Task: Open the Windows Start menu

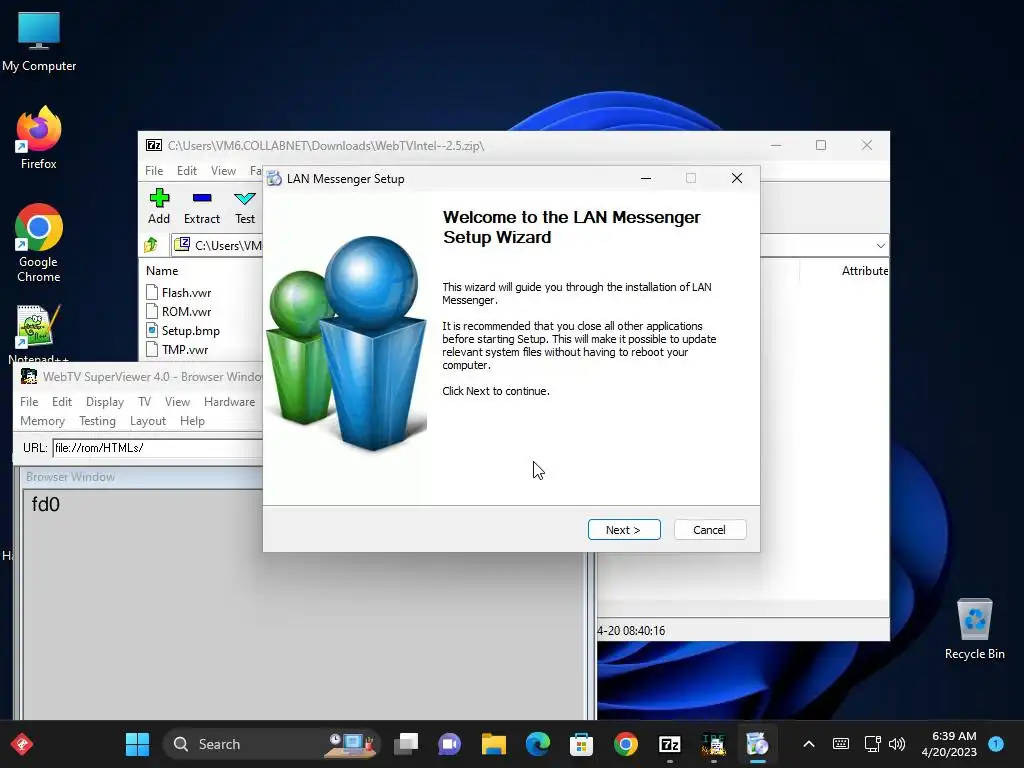Action: click(137, 744)
